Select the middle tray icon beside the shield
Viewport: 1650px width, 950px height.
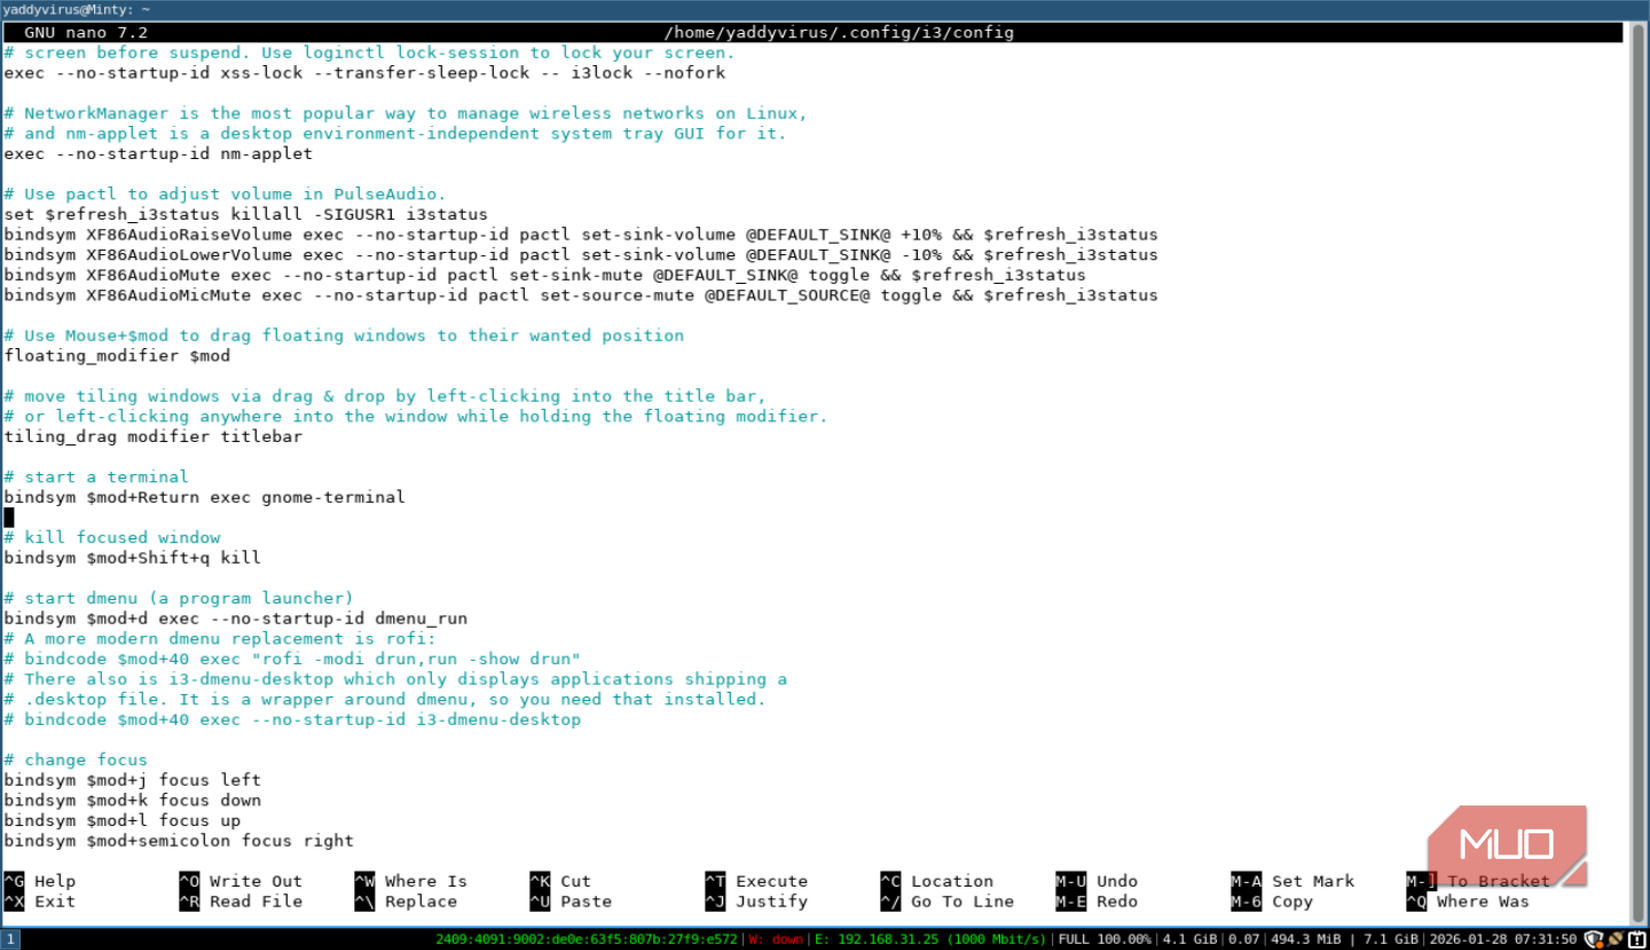coord(1616,940)
